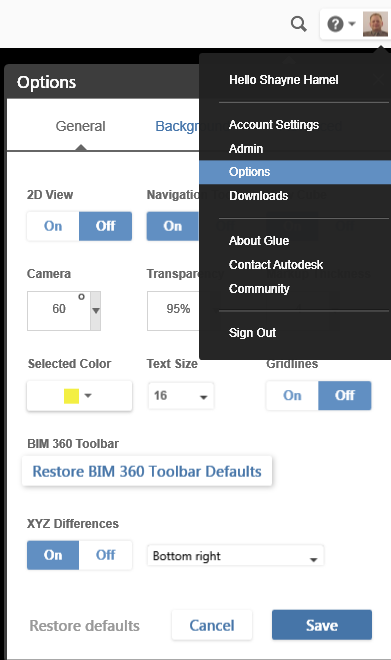Click Contact Autodesk menu entry

coord(276,264)
